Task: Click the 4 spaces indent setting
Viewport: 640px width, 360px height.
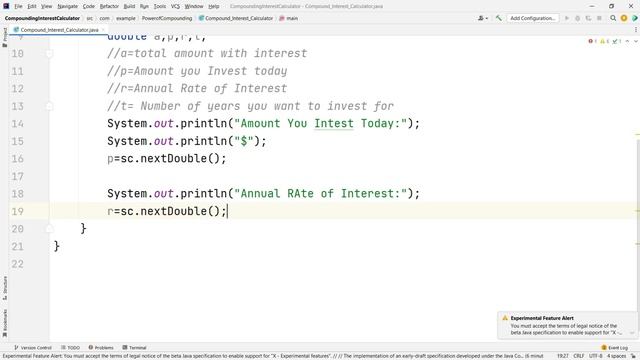Action: (x=616, y=356)
